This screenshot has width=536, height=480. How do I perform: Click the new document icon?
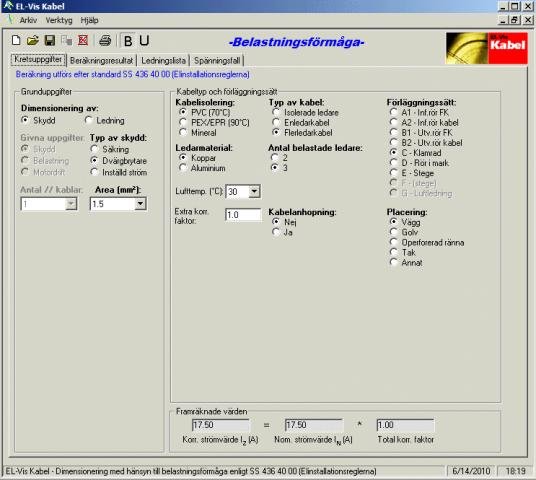point(16,40)
